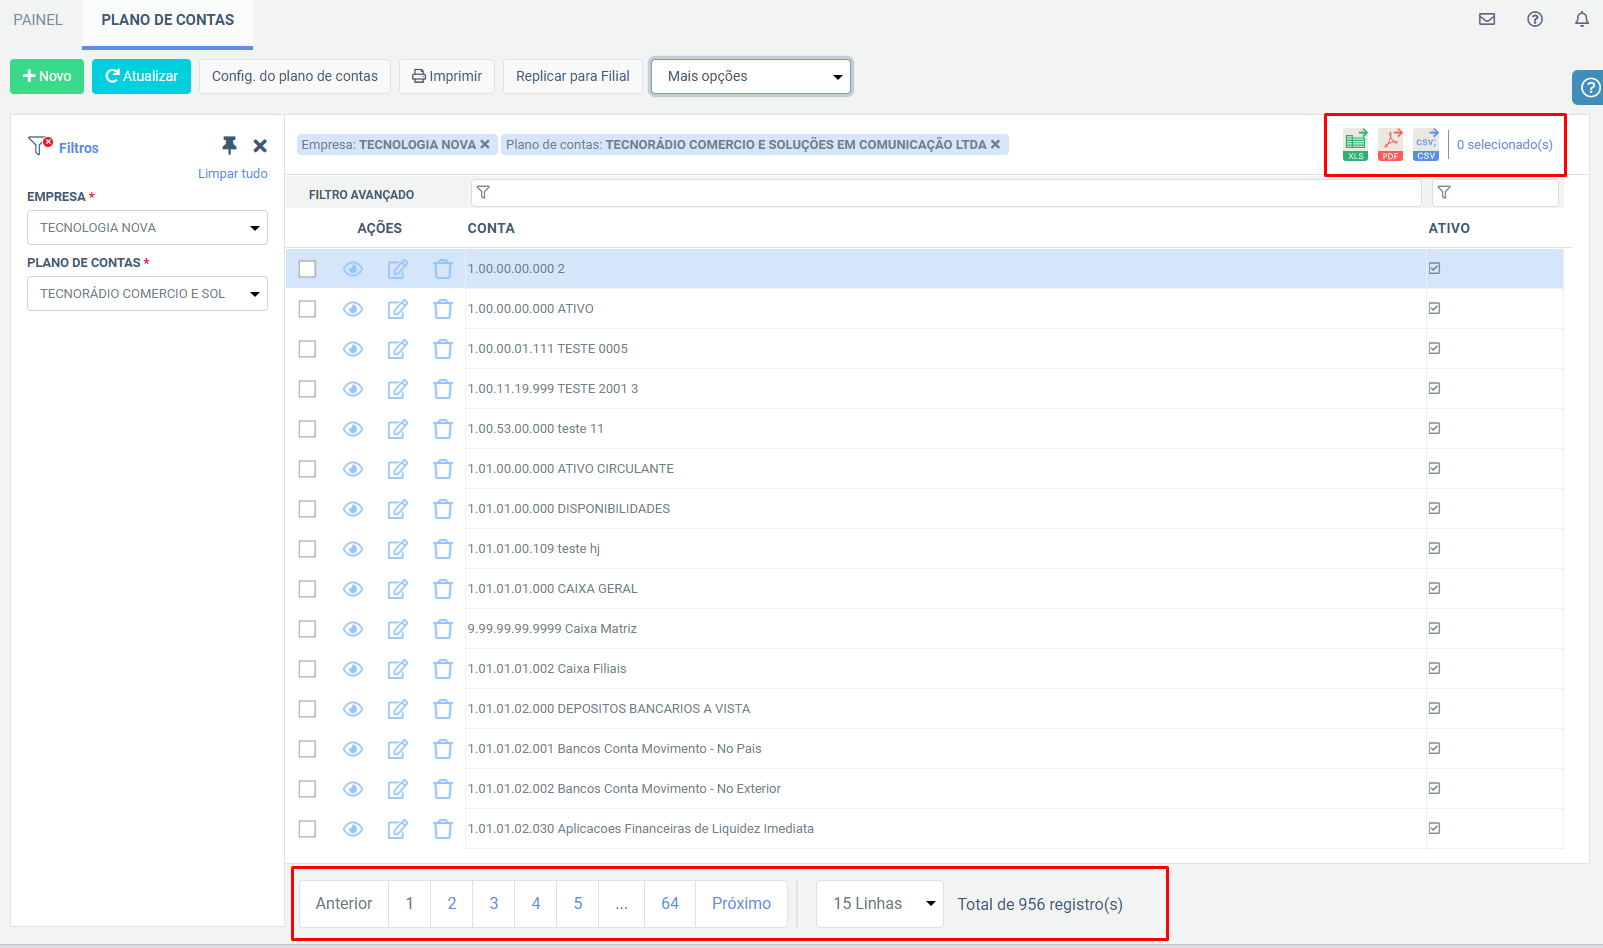Check the Caixa Matriz row checkbox

pyautogui.click(x=307, y=629)
